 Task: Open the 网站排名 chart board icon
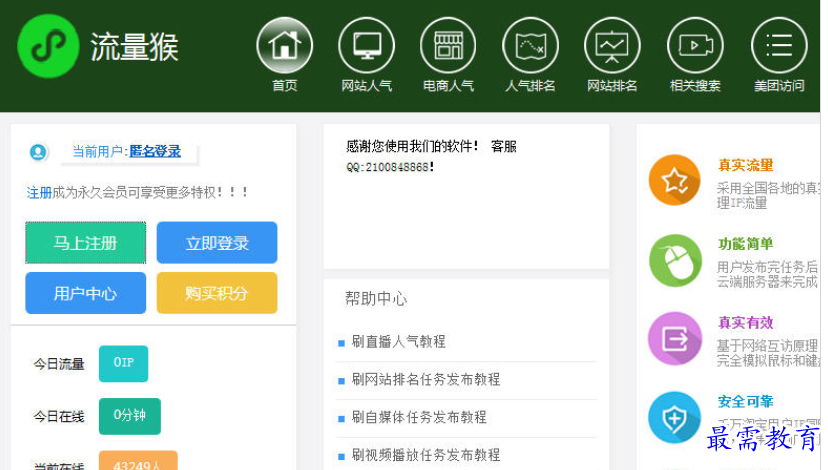(613, 45)
